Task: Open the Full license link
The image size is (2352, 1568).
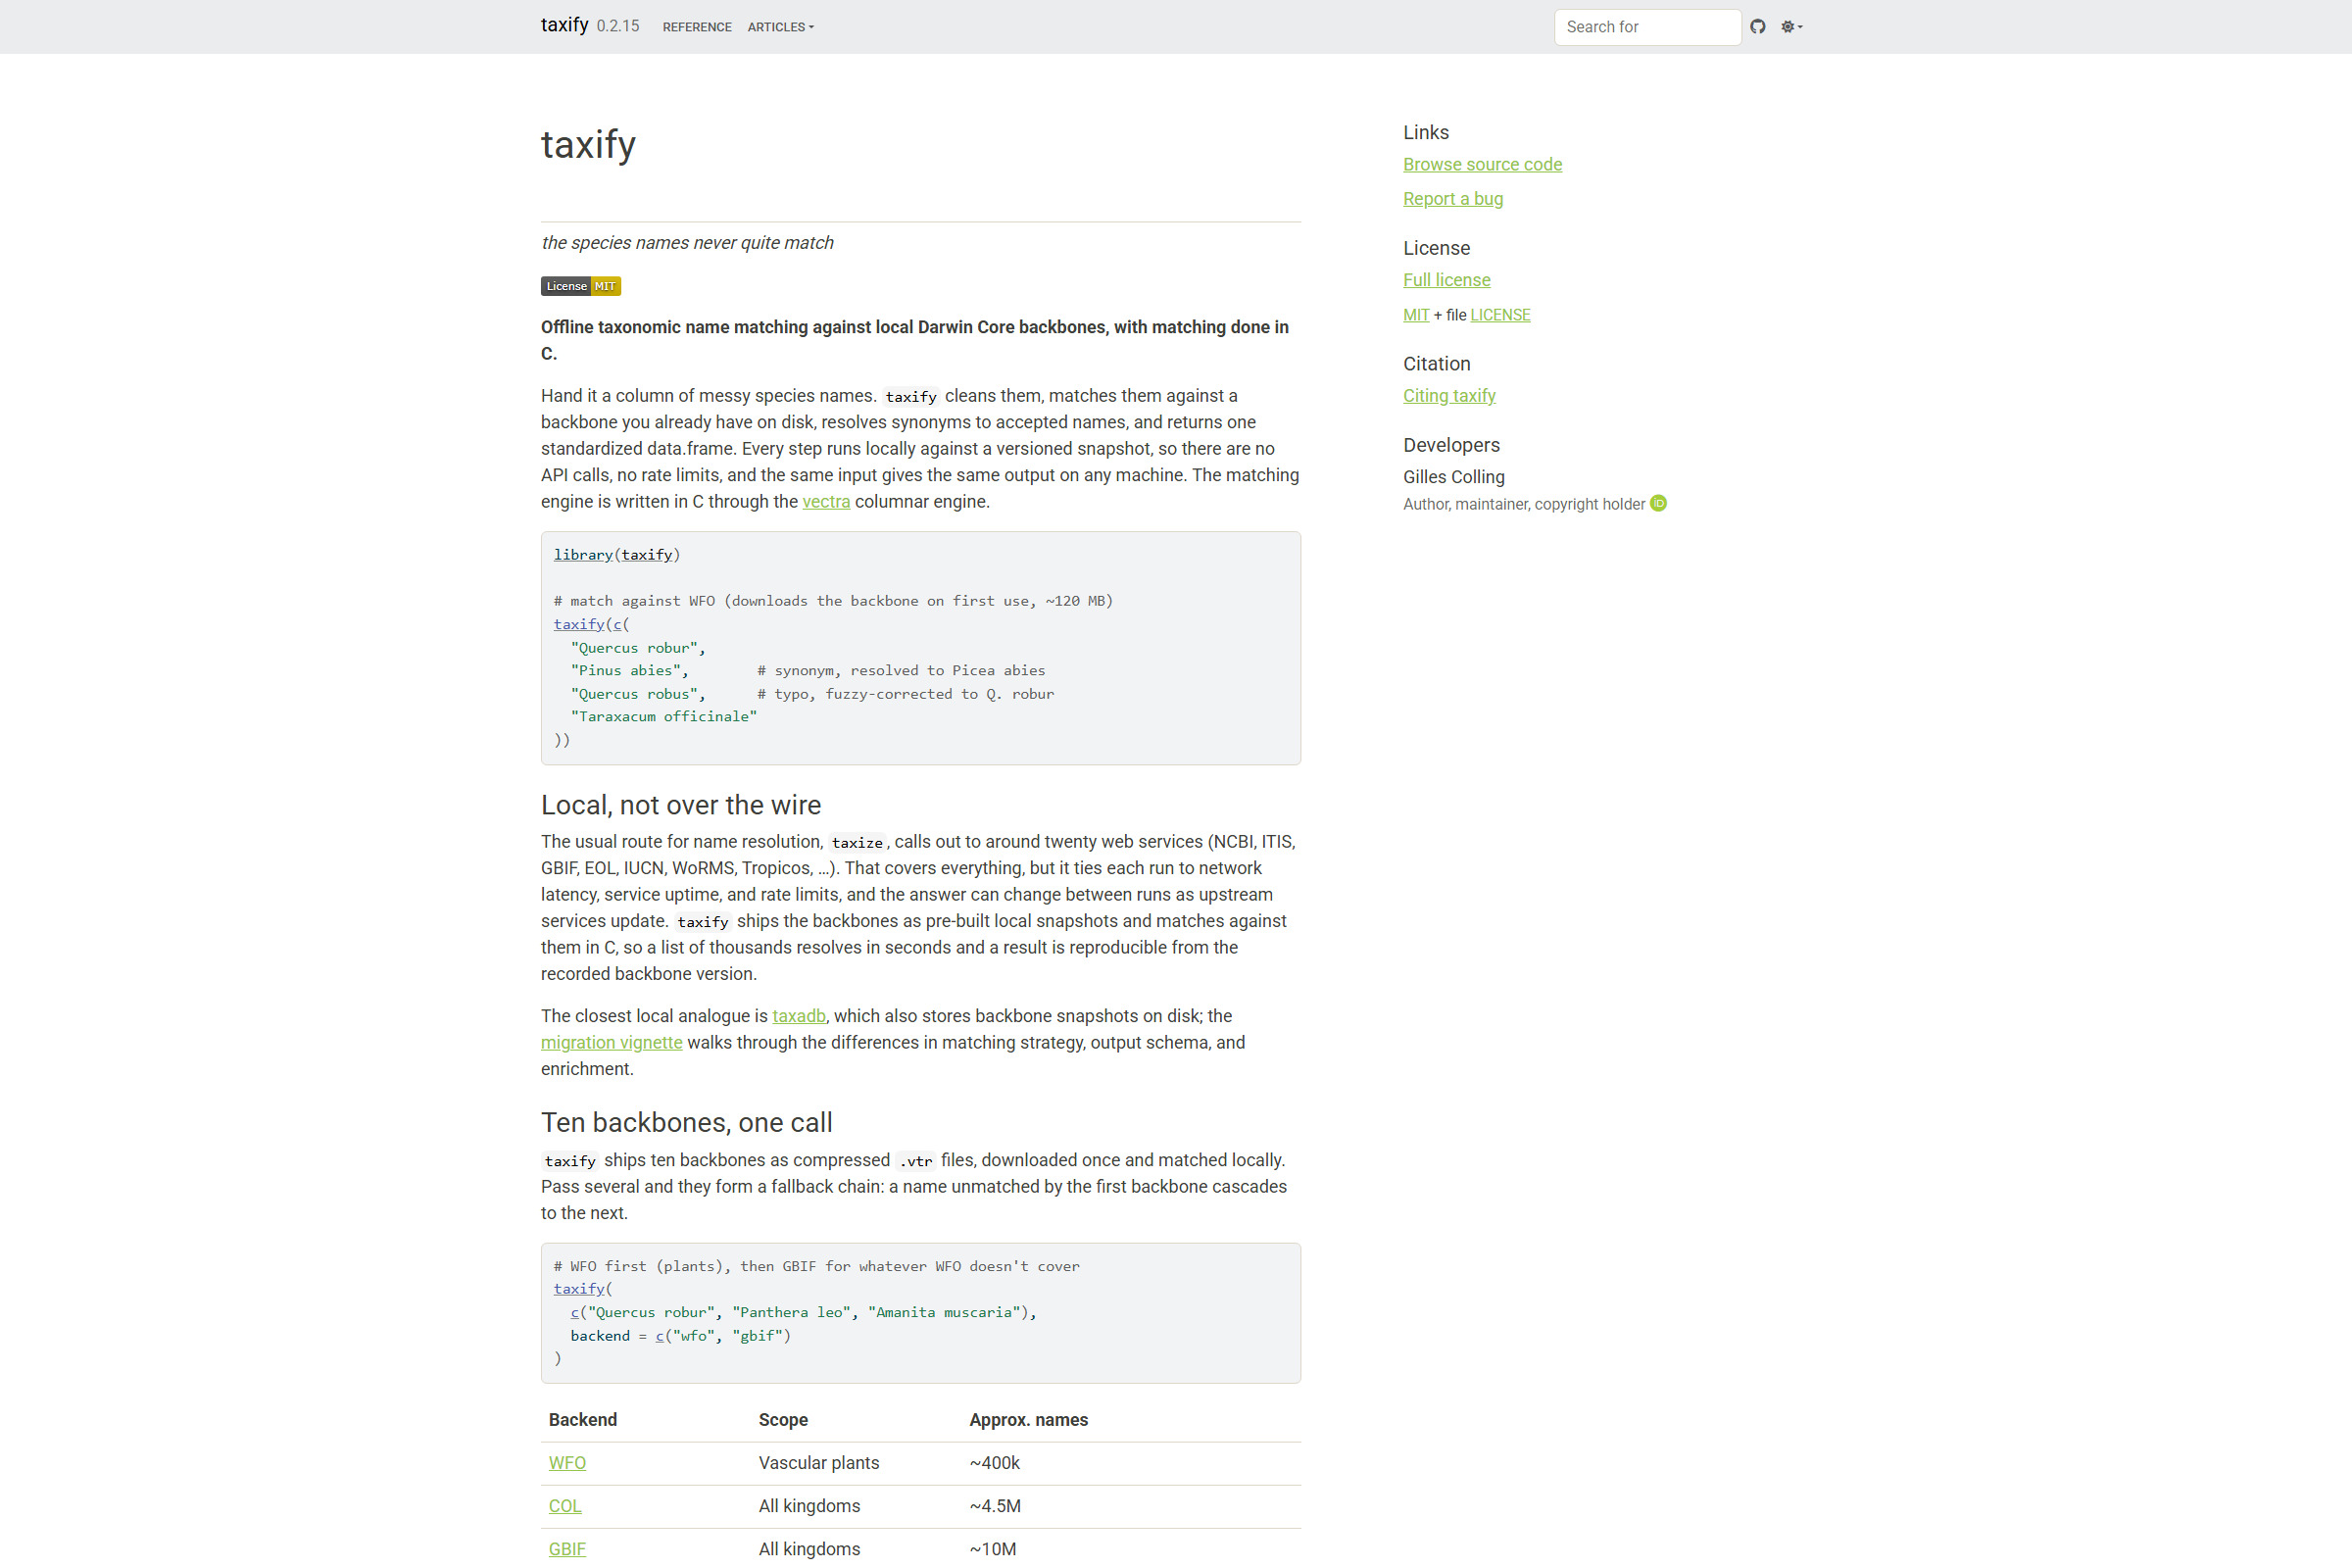Action: [1446, 280]
